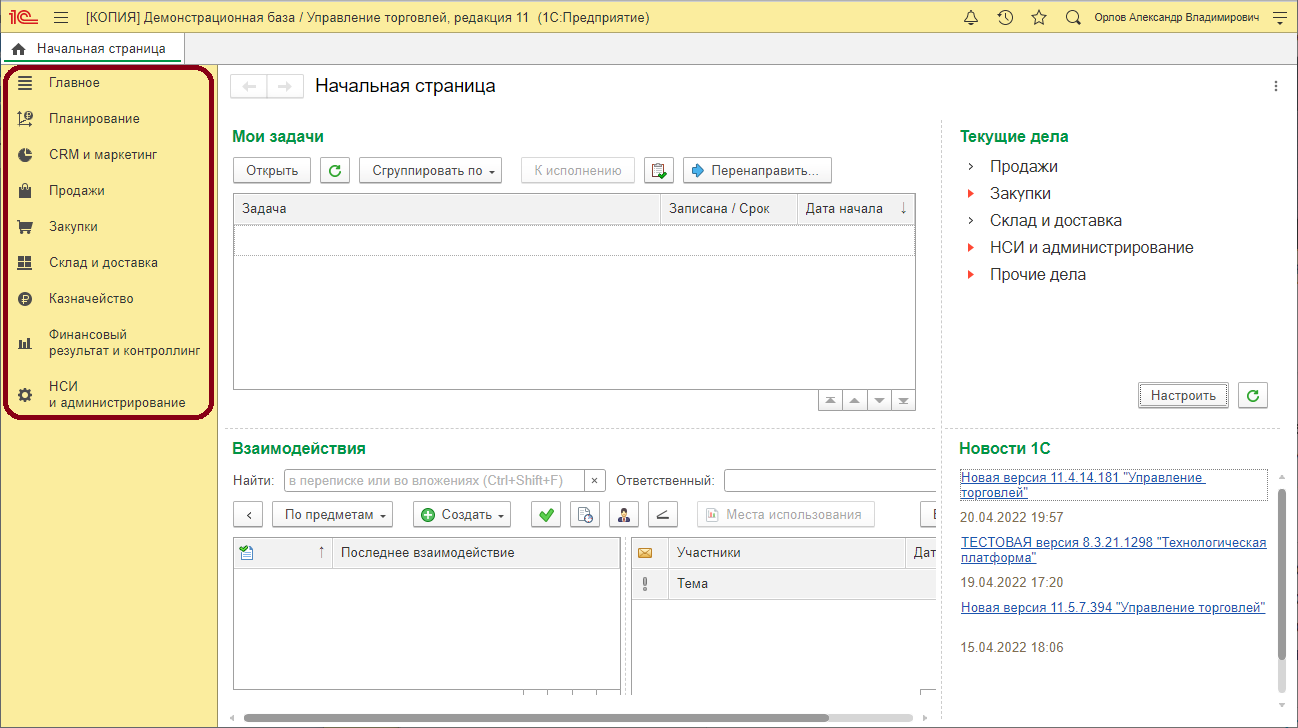Image resolution: width=1298 pixels, height=728 pixels.
Task: Open the favorites star icon
Action: [x=1038, y=16]
